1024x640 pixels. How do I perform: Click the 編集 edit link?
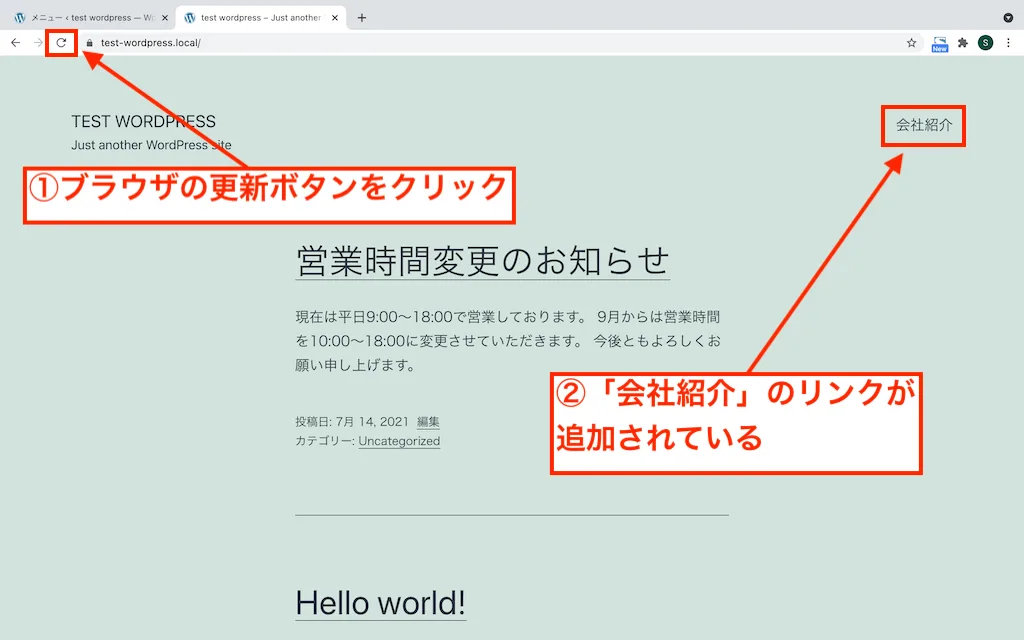pos(428,422)
